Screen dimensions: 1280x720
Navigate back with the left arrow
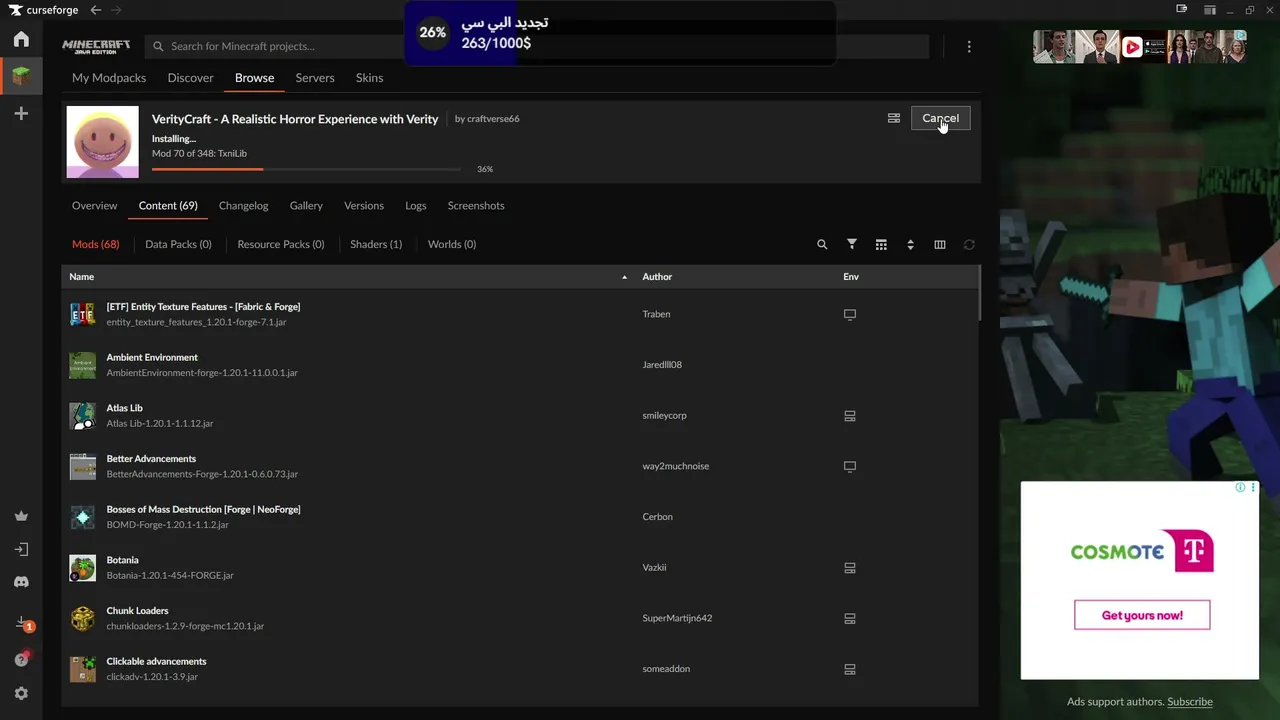coord(96,10)
